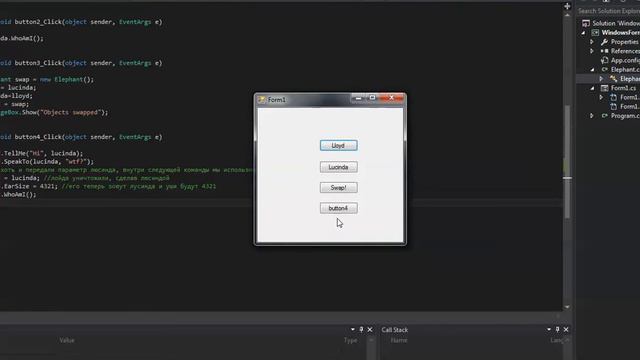Collapse the Elephant.cs file node

click(x=592, y=70)
